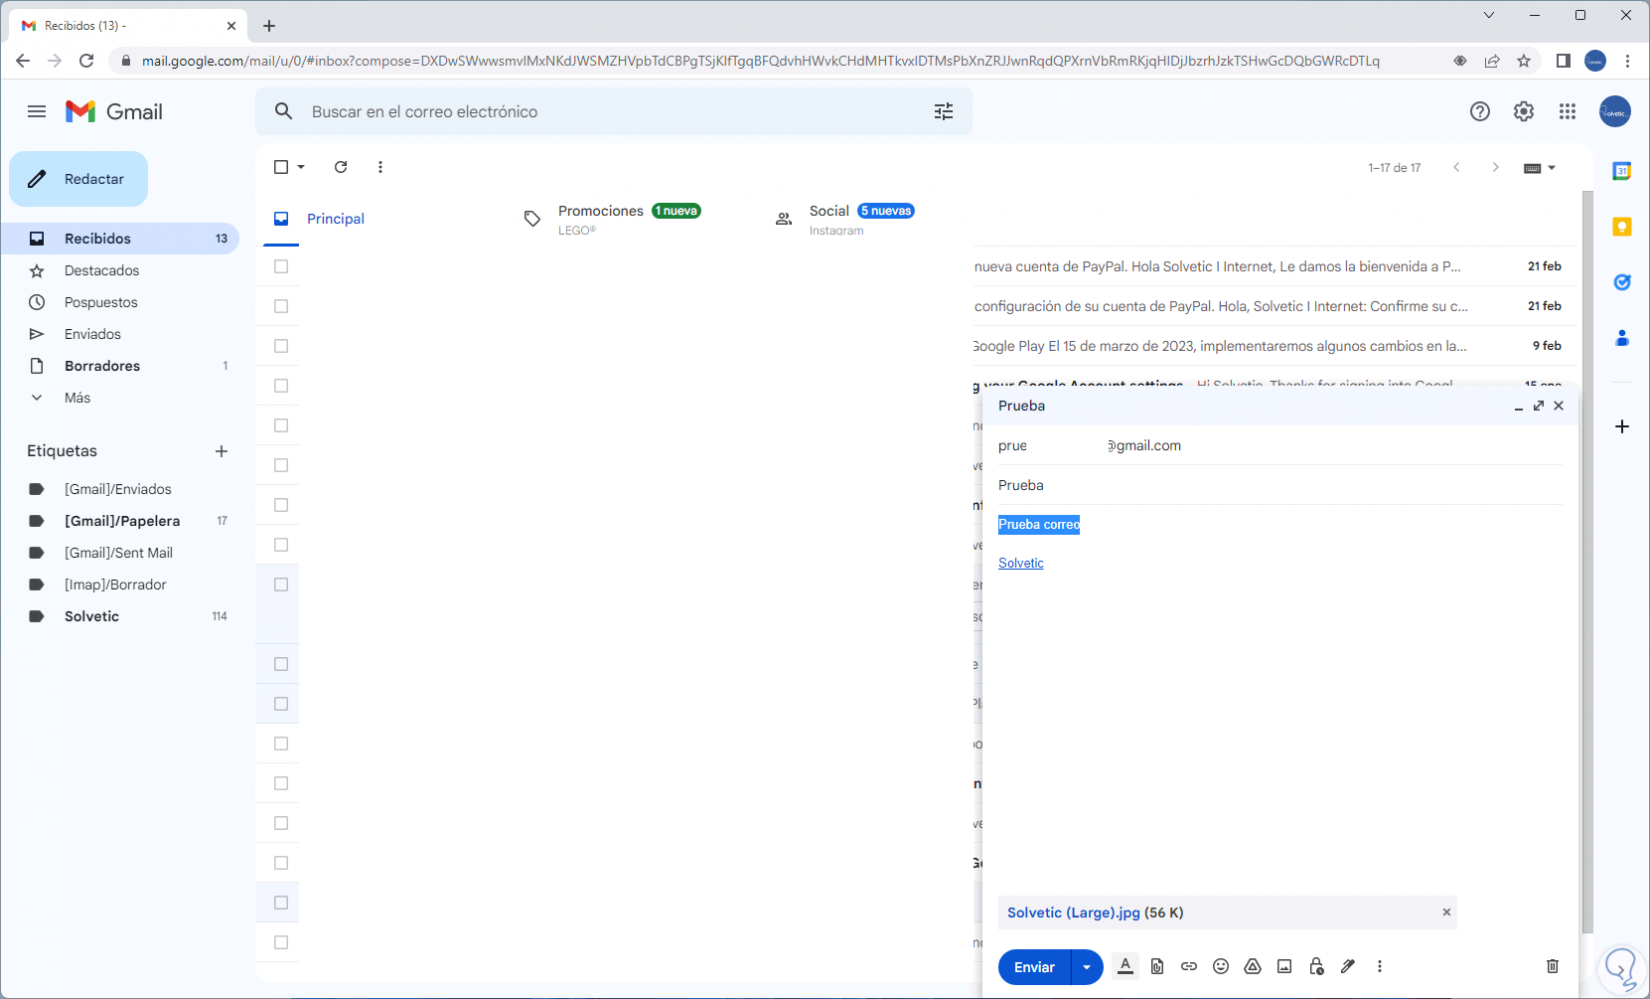Remove the Solvetic (Large).jpg attachment

1446,912
